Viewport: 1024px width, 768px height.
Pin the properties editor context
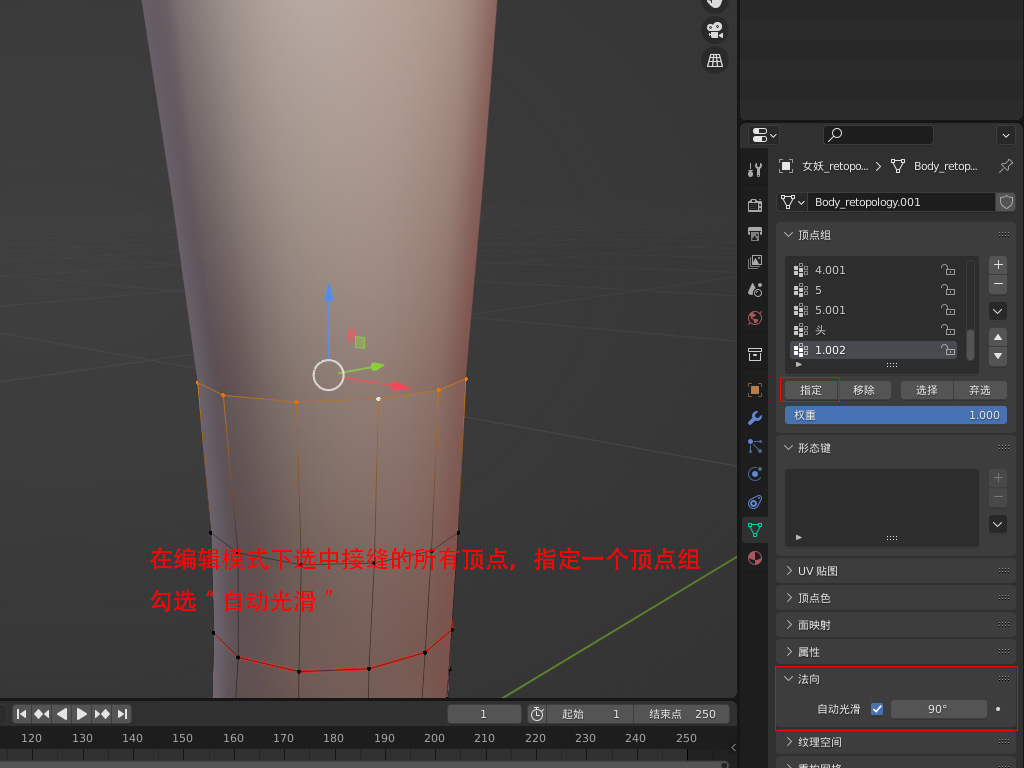coord(1006,166)
